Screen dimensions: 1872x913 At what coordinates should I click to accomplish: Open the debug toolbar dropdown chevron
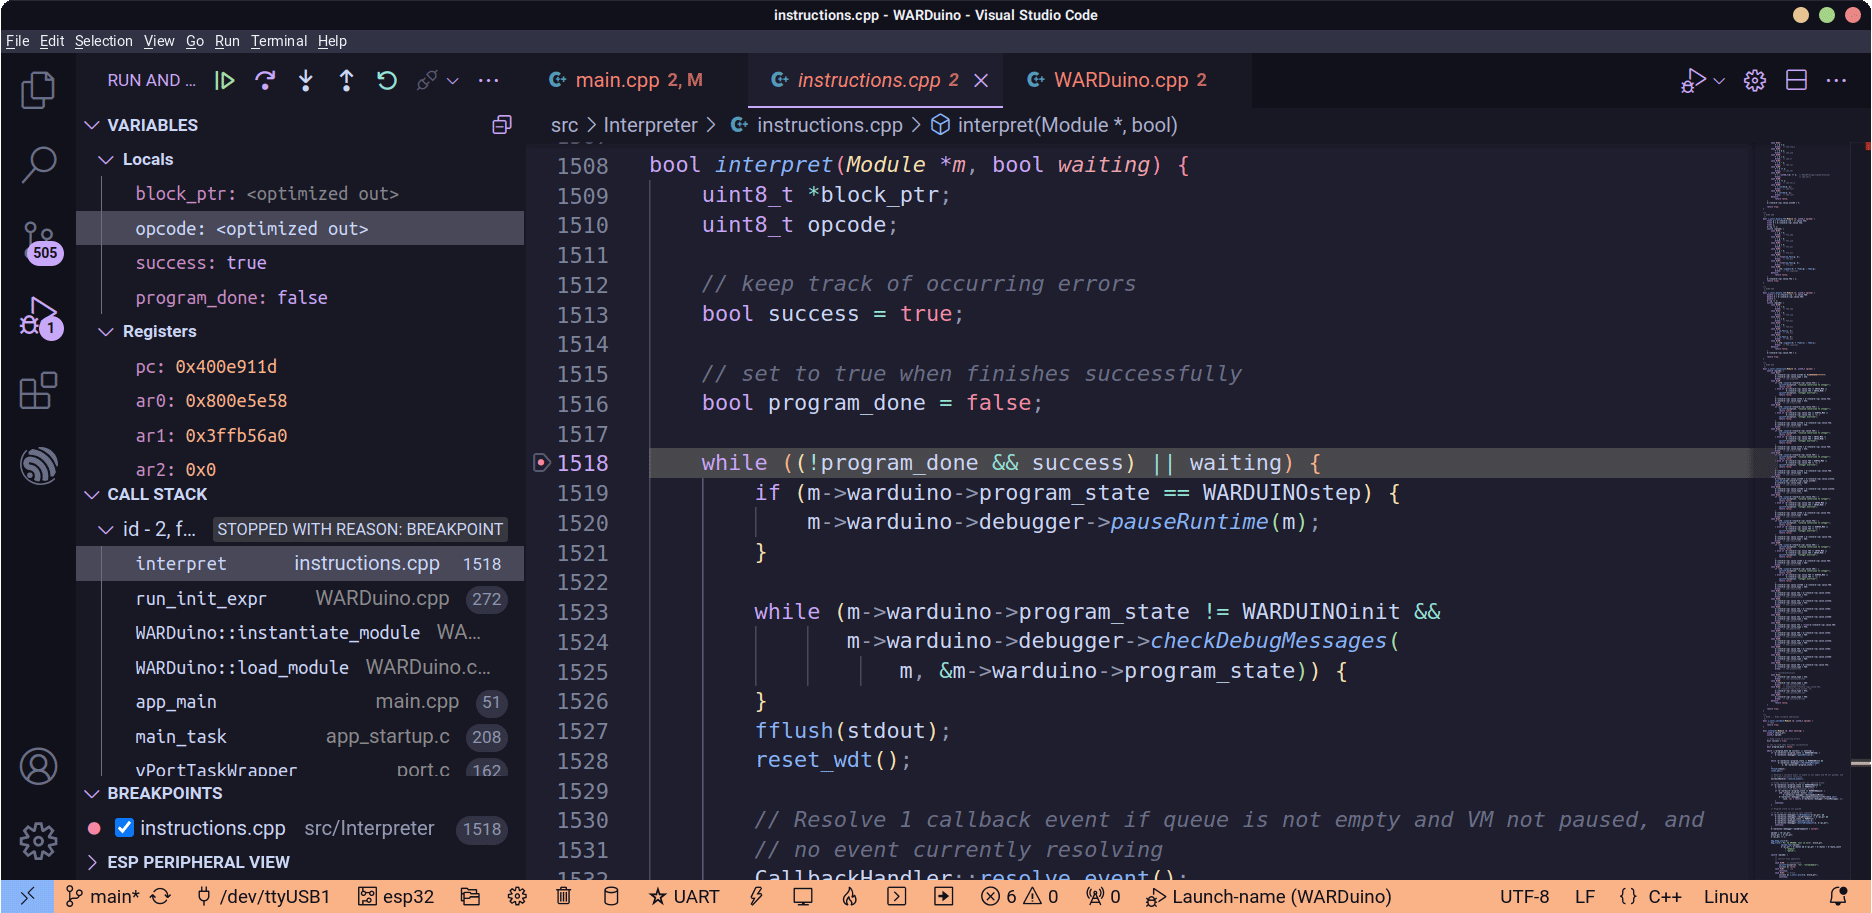(x=453, y=81)
